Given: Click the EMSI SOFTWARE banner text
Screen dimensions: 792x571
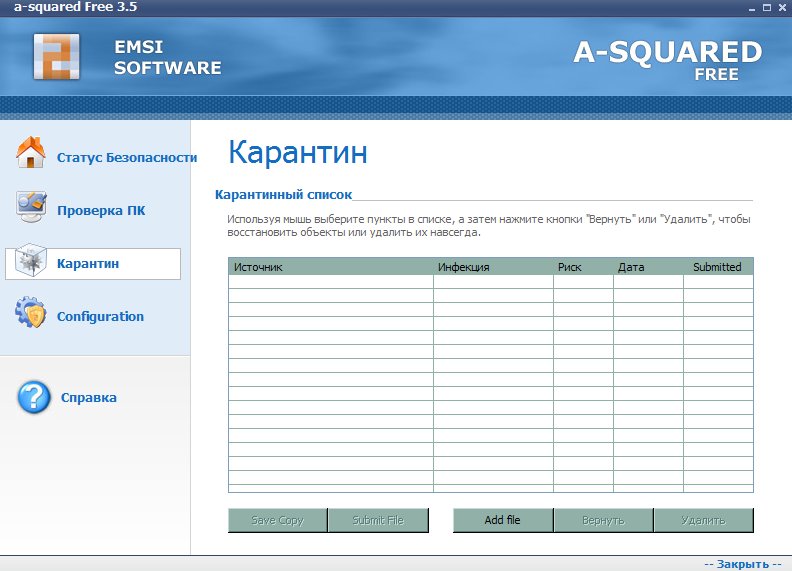Looking at the screenshot, I should click(x=168, y=57).
